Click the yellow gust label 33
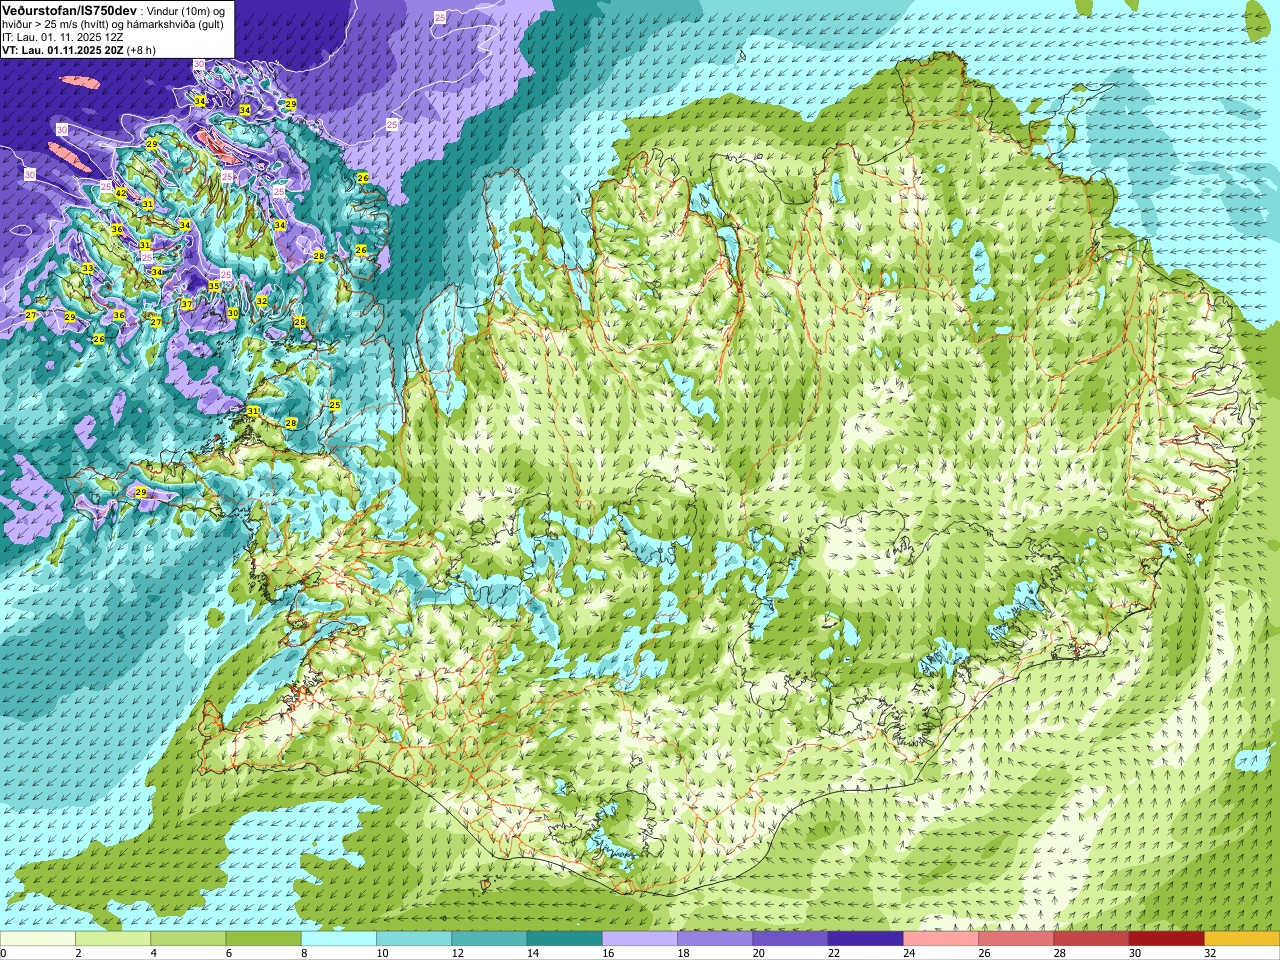 click(x=88, y=268)
